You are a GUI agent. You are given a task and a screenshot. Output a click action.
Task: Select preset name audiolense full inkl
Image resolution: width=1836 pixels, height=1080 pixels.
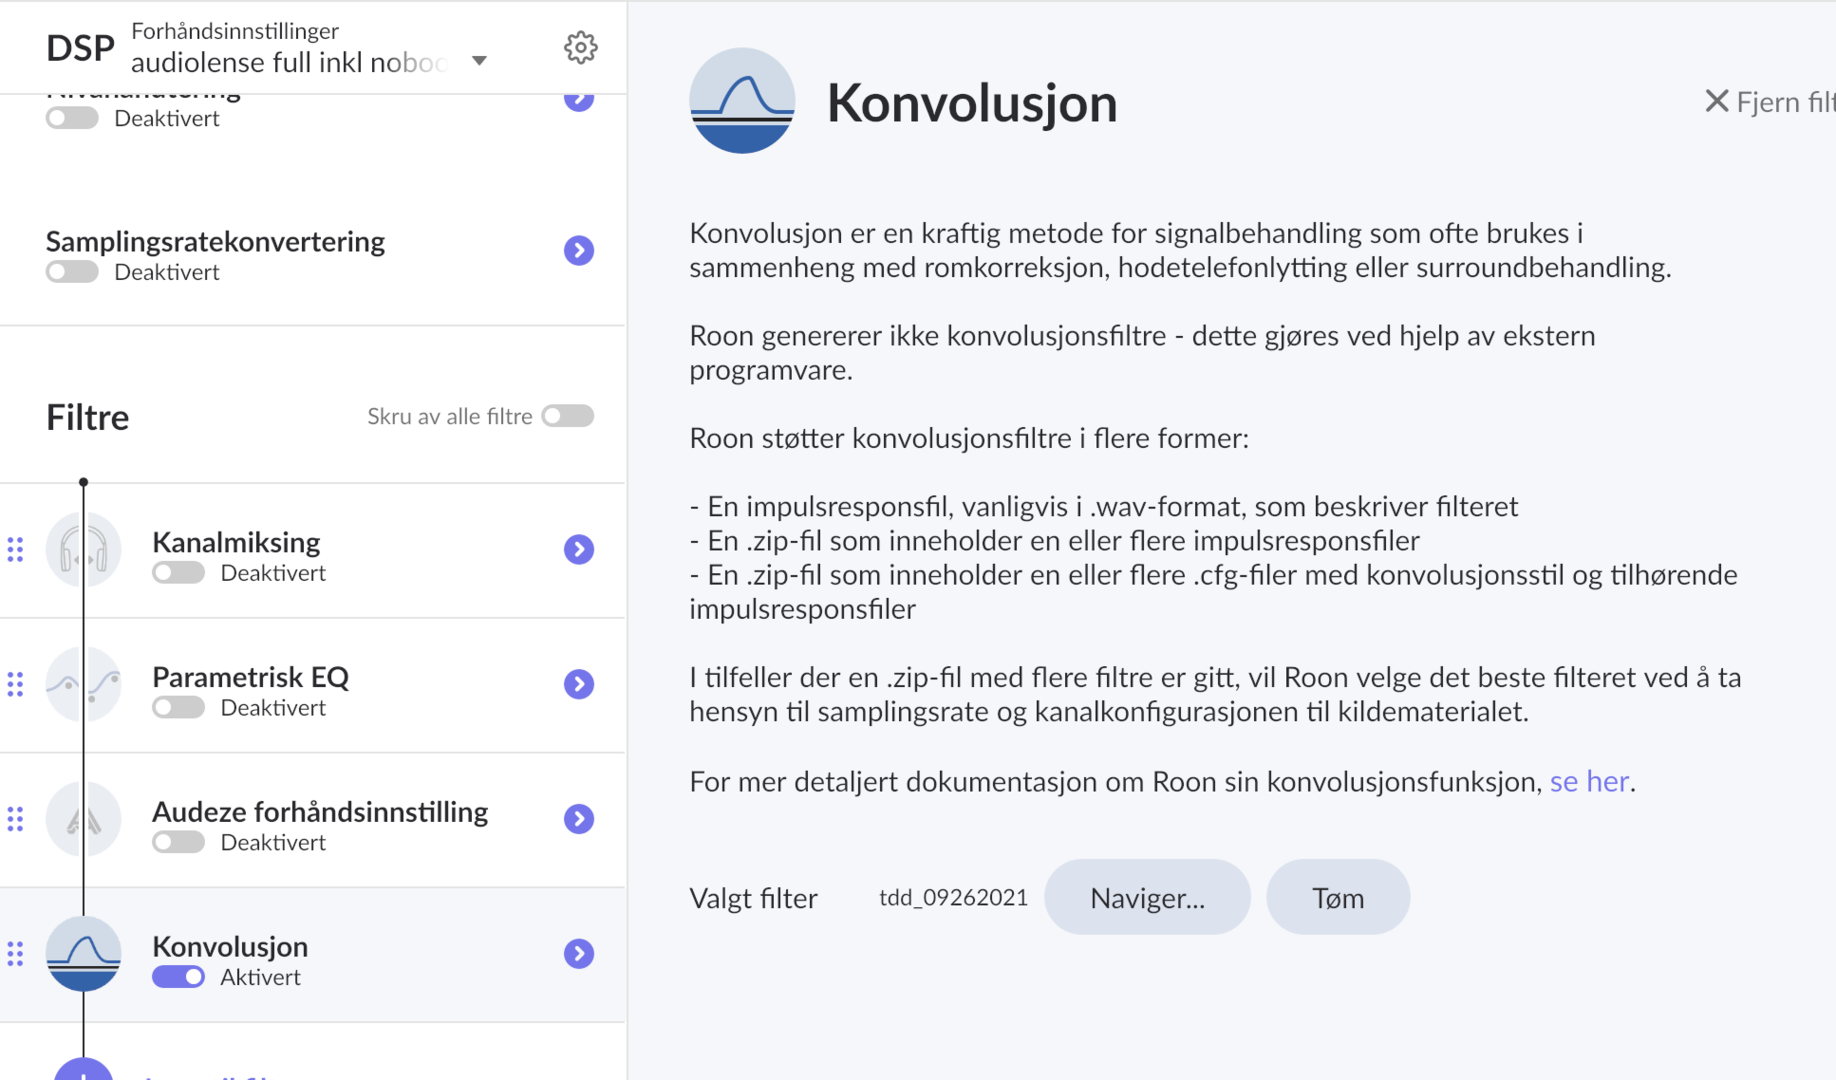288,62
